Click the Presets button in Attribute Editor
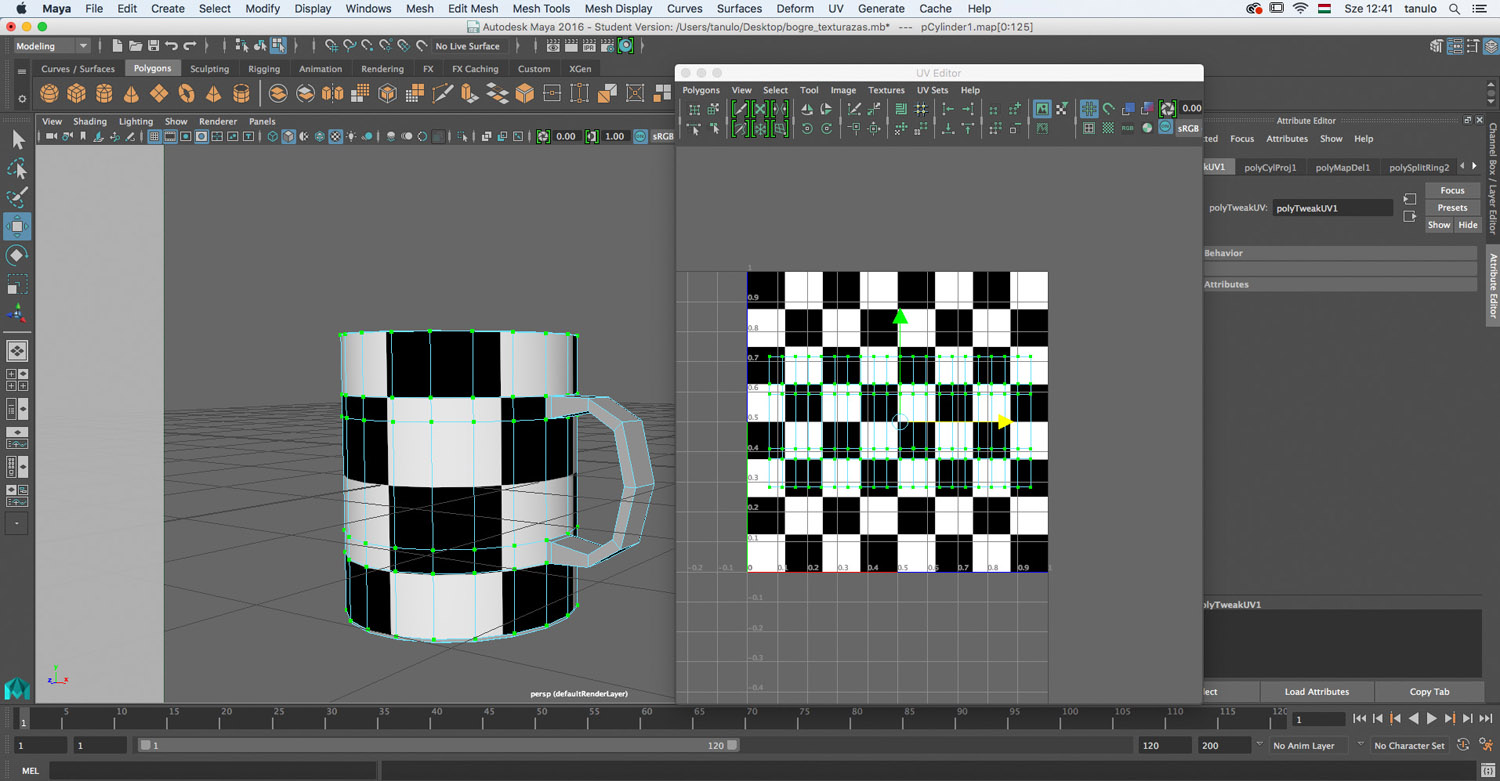The width and height of the screenshot is (1500, 781). click(1452, 208)
